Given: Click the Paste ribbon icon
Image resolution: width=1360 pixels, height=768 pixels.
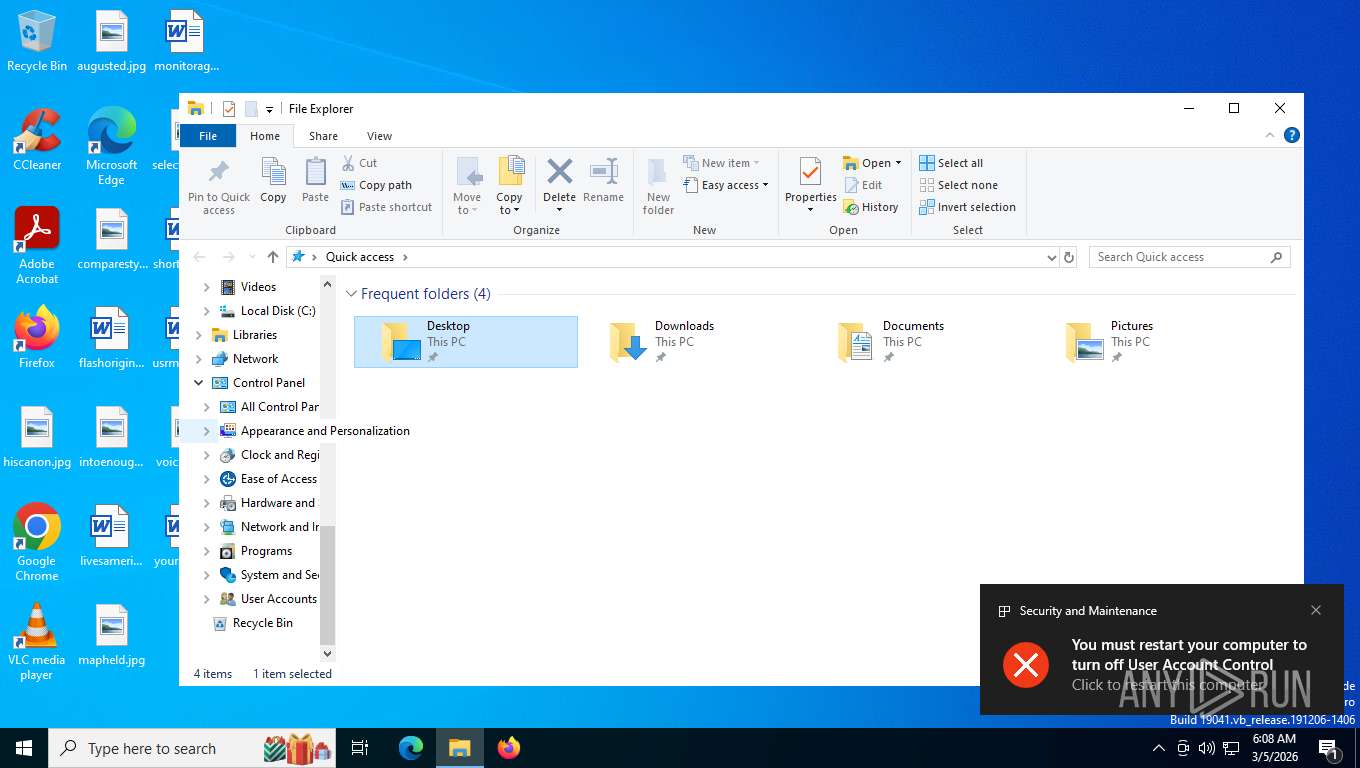Looking at the screenshot, I should coord(315,172).
